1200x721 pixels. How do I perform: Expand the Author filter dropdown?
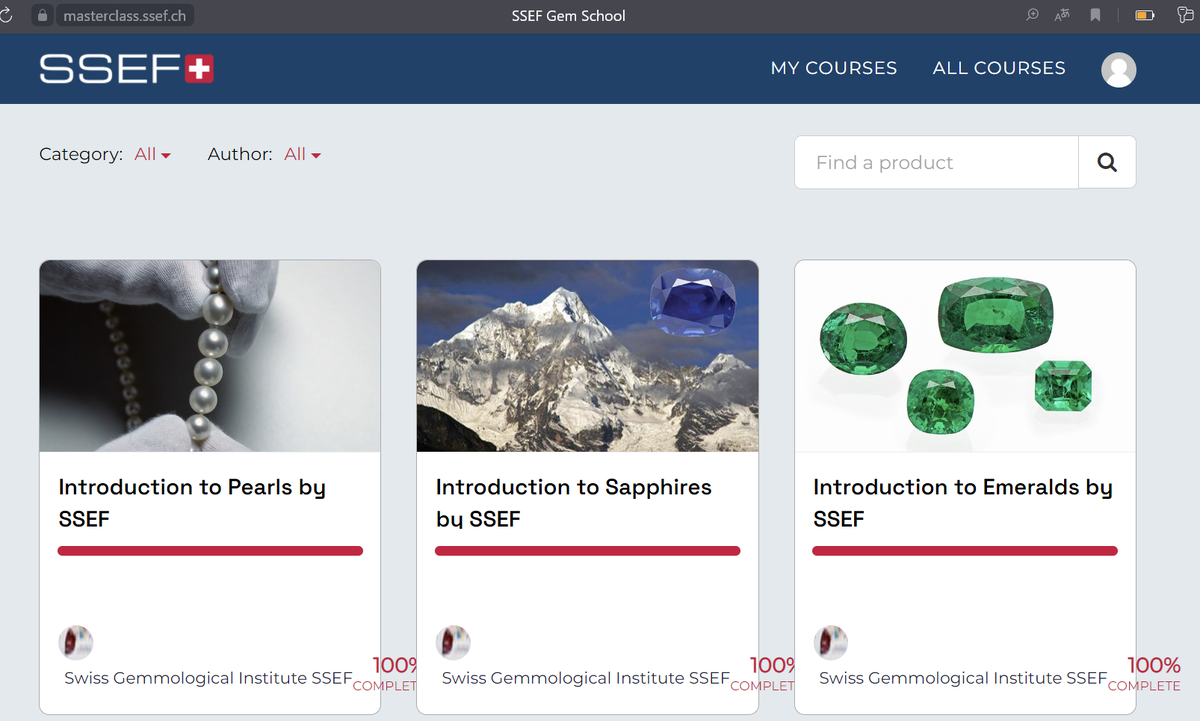coord(302,154)
